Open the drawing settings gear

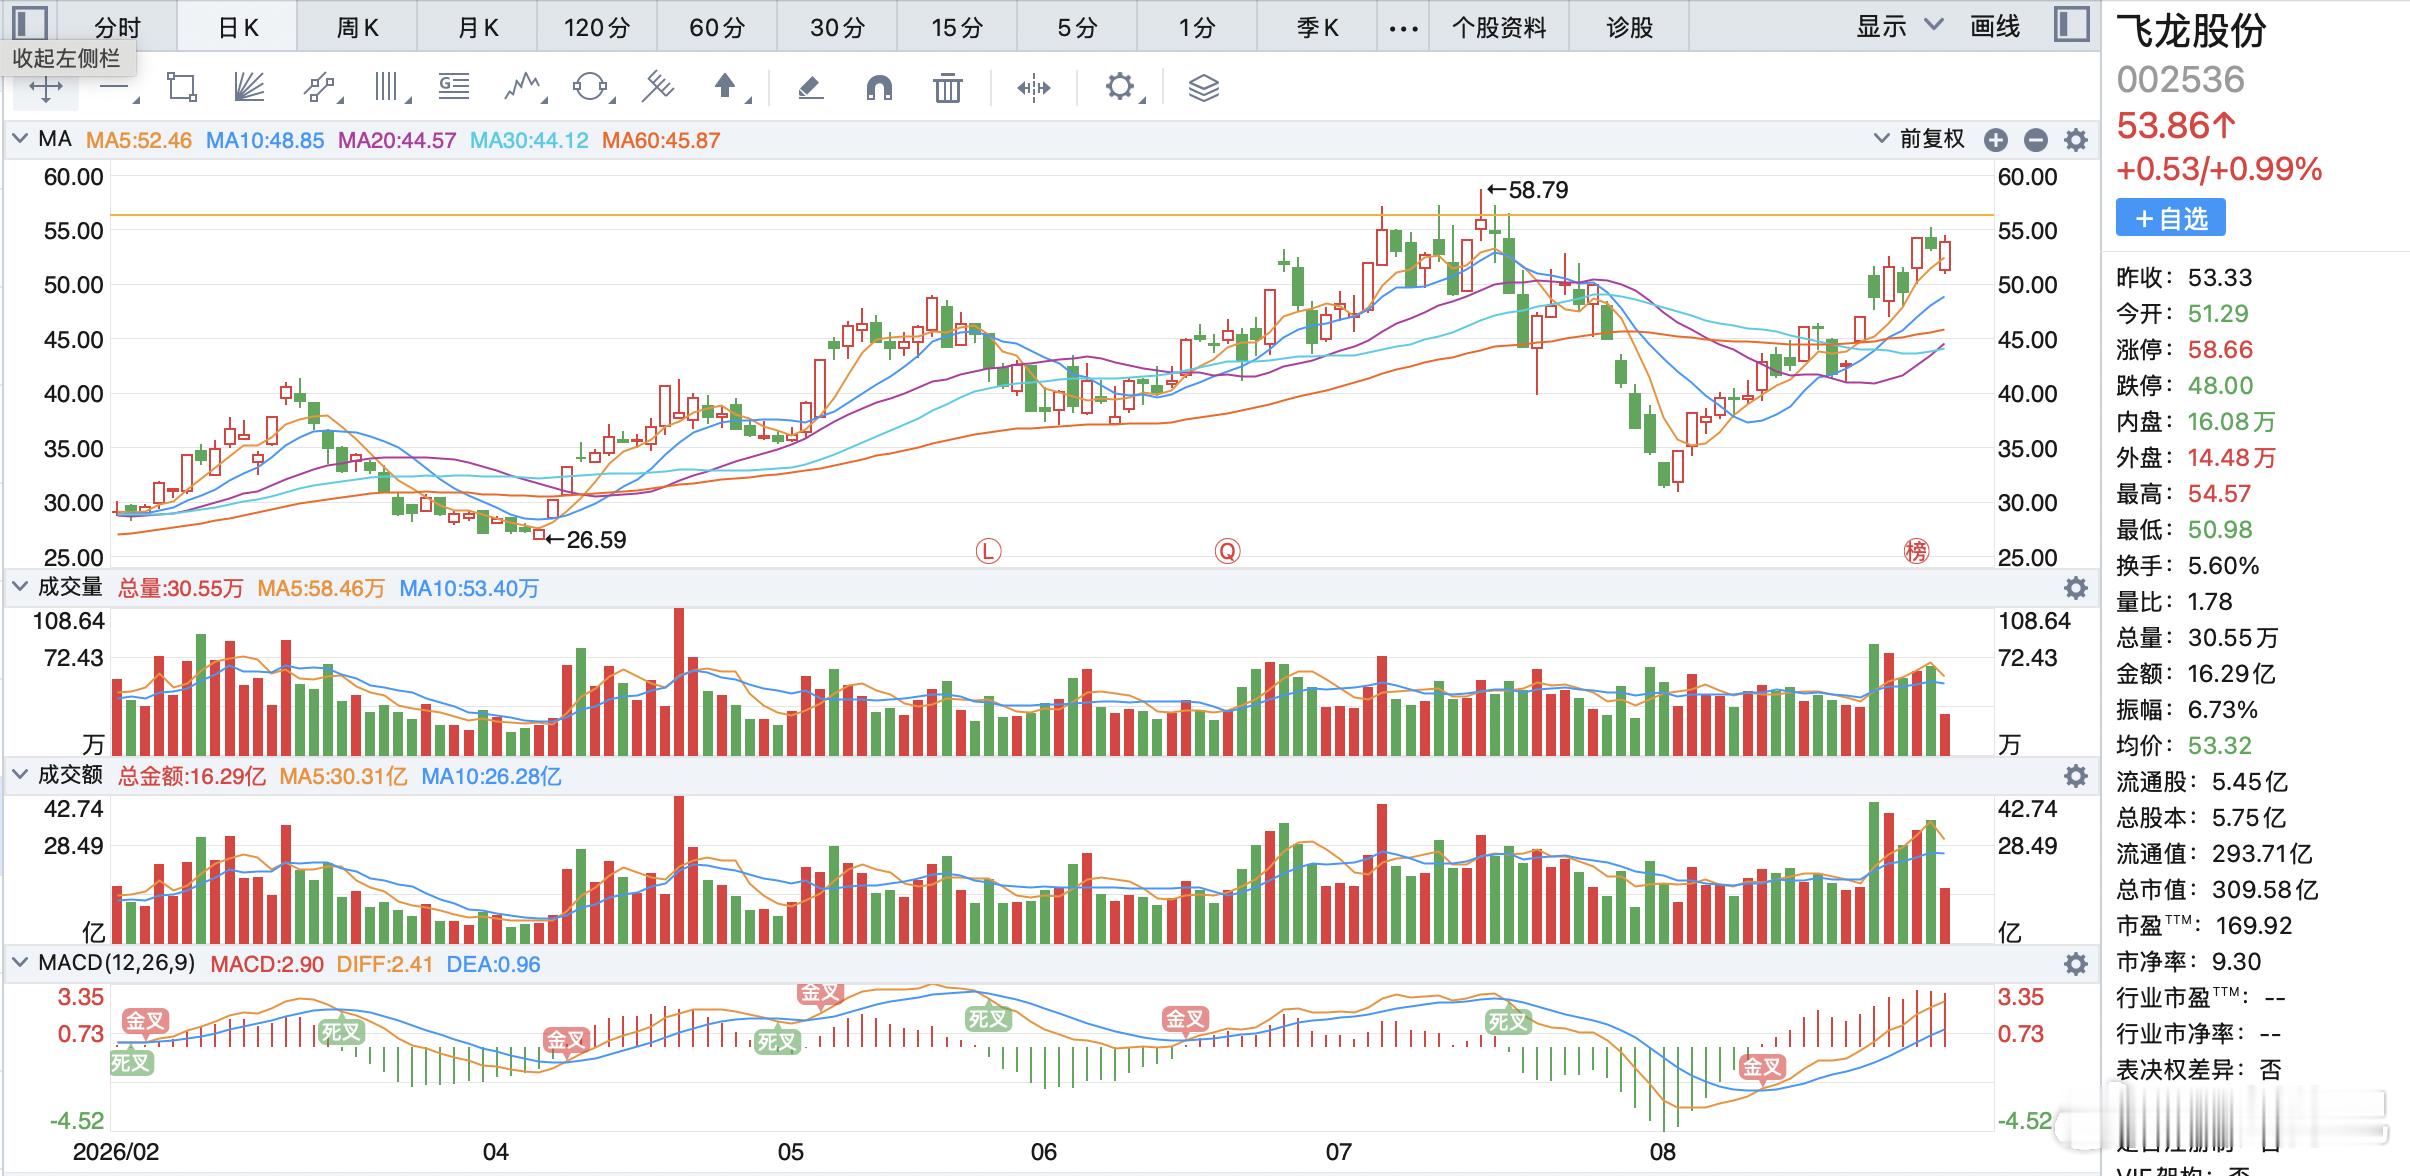[x=1120, y=88]
